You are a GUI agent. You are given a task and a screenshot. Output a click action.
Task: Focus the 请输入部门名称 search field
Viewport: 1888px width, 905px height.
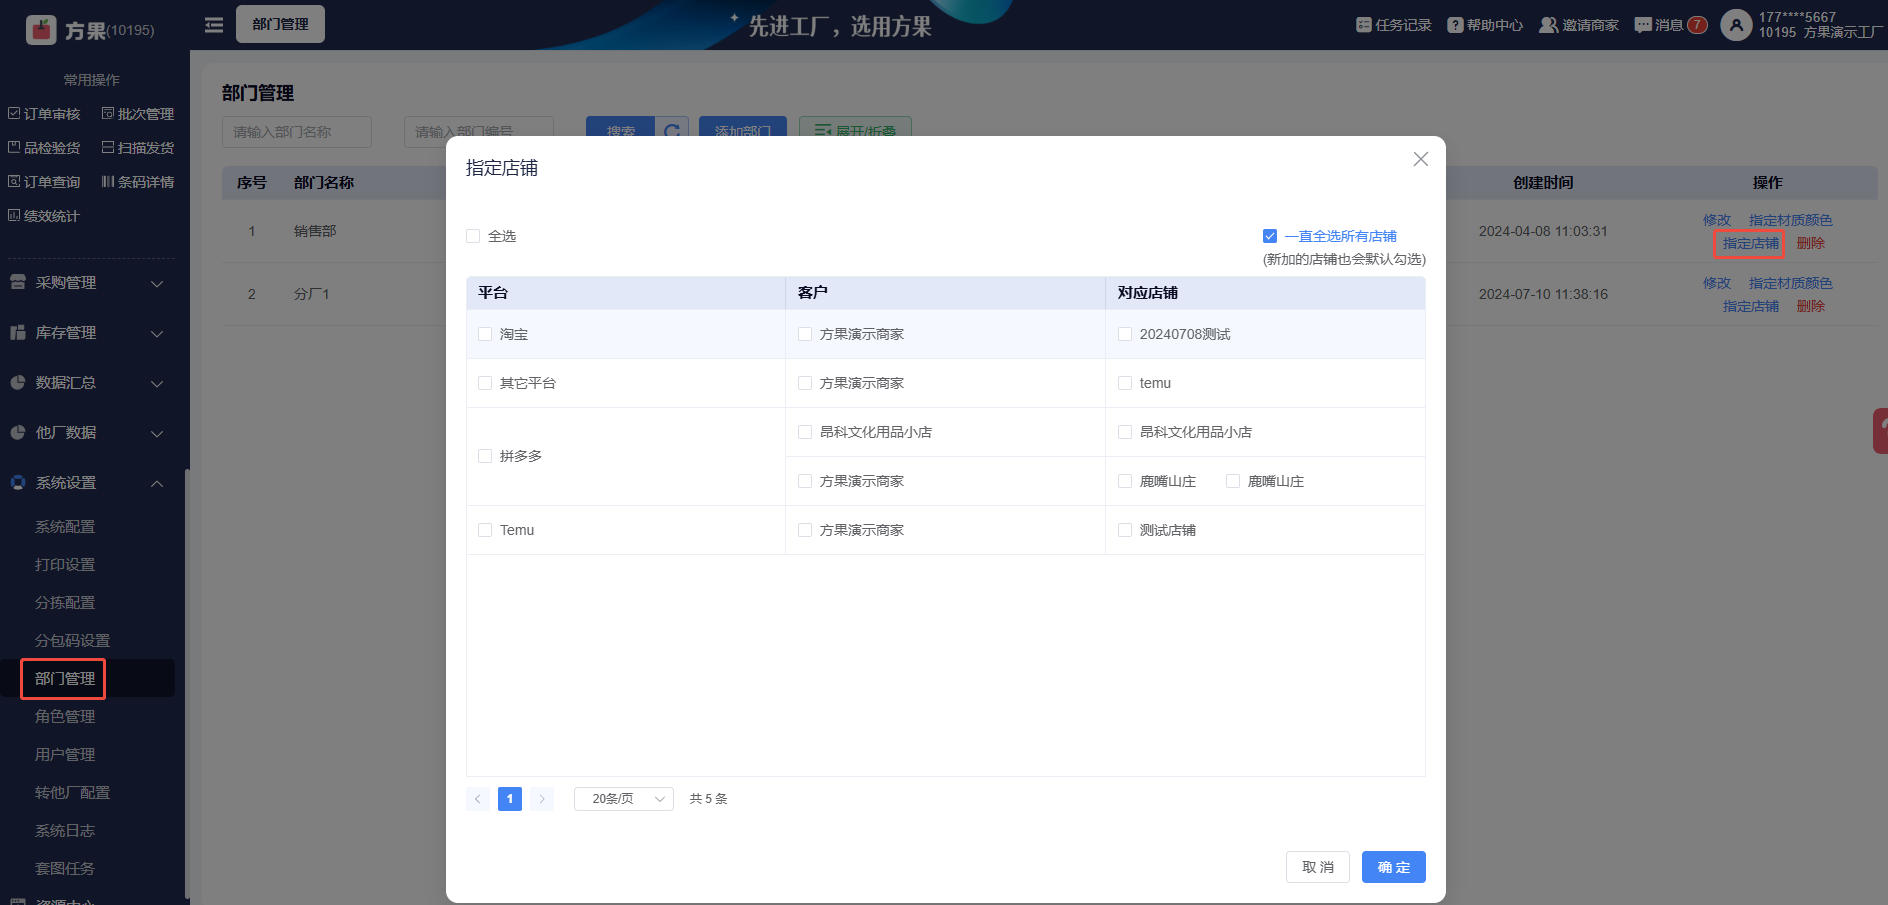point(297,132)
